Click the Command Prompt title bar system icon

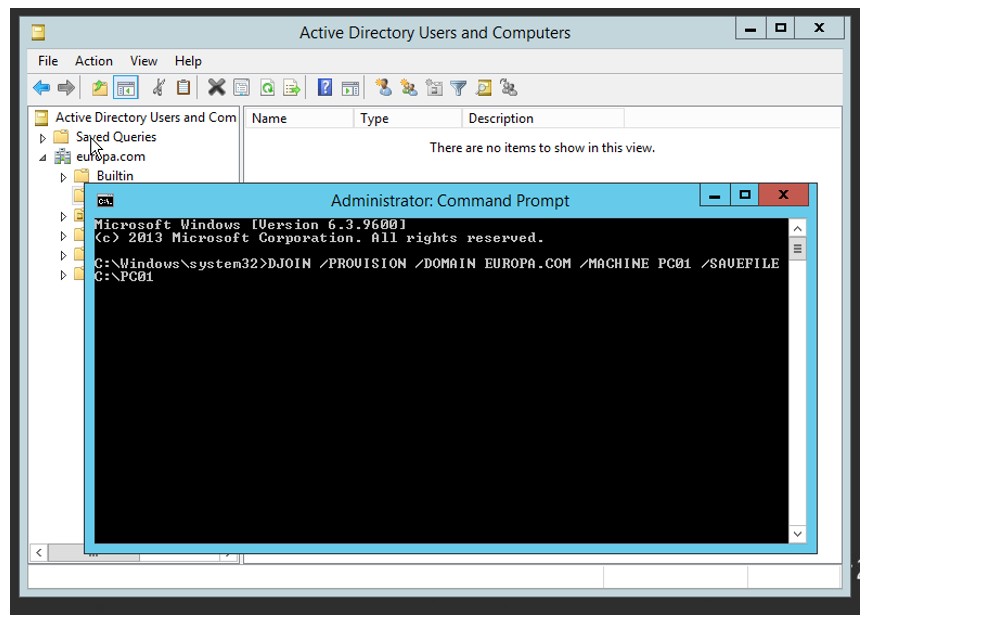coord(105,201)
